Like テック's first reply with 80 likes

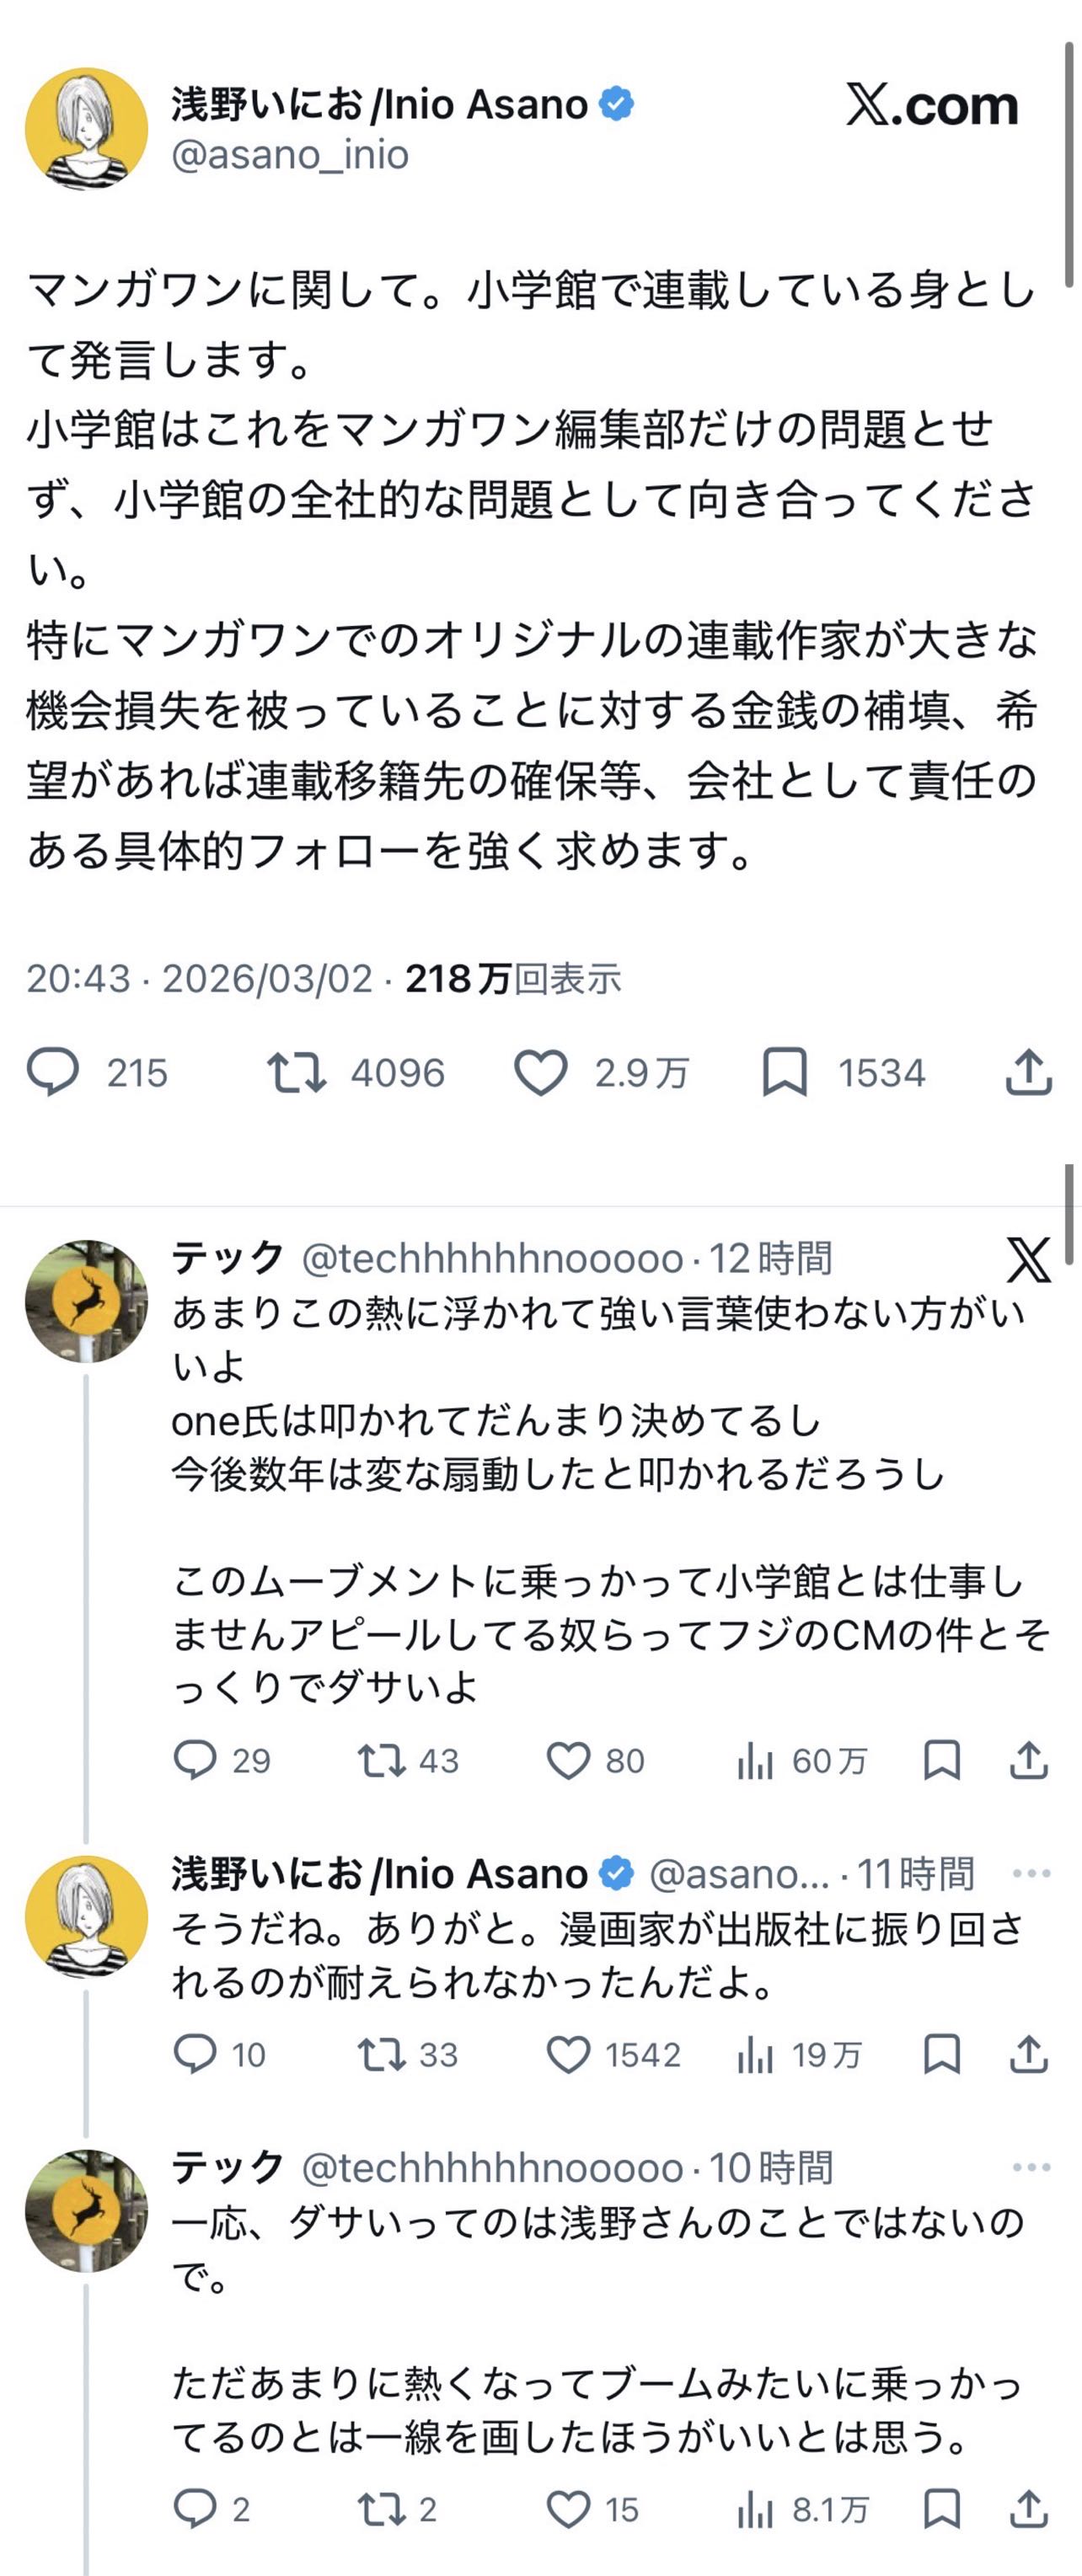point(568,1760)
